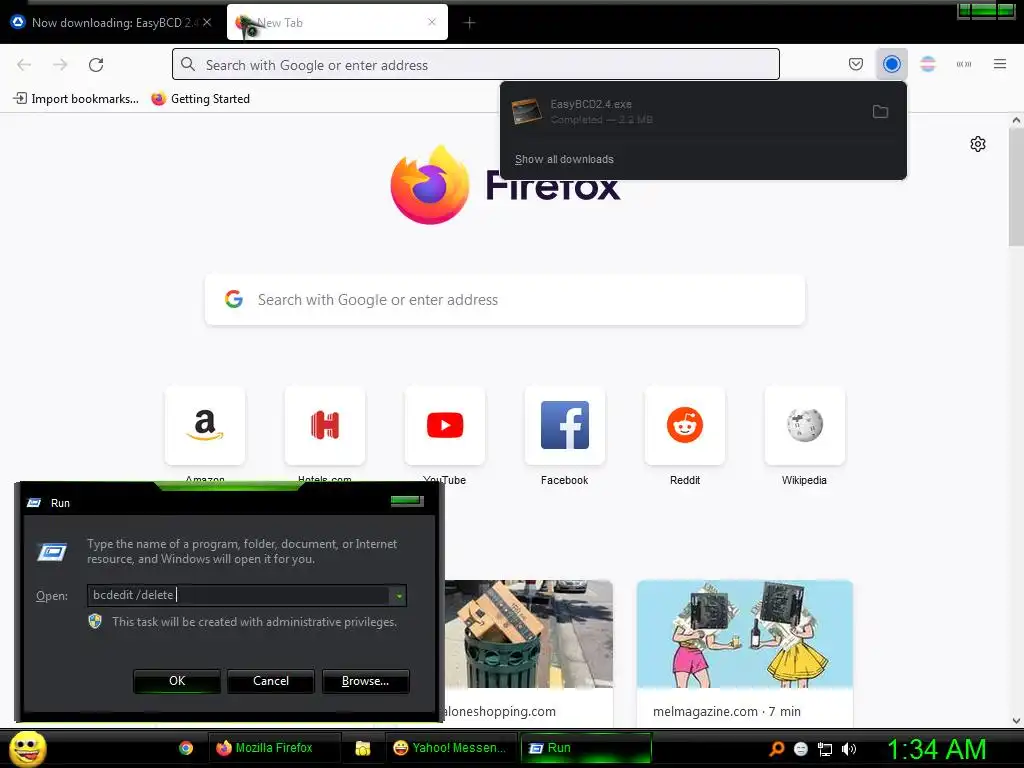
Task: Open containing folder for EasyBCD2.4.exe
Action: tap(880, 112)
